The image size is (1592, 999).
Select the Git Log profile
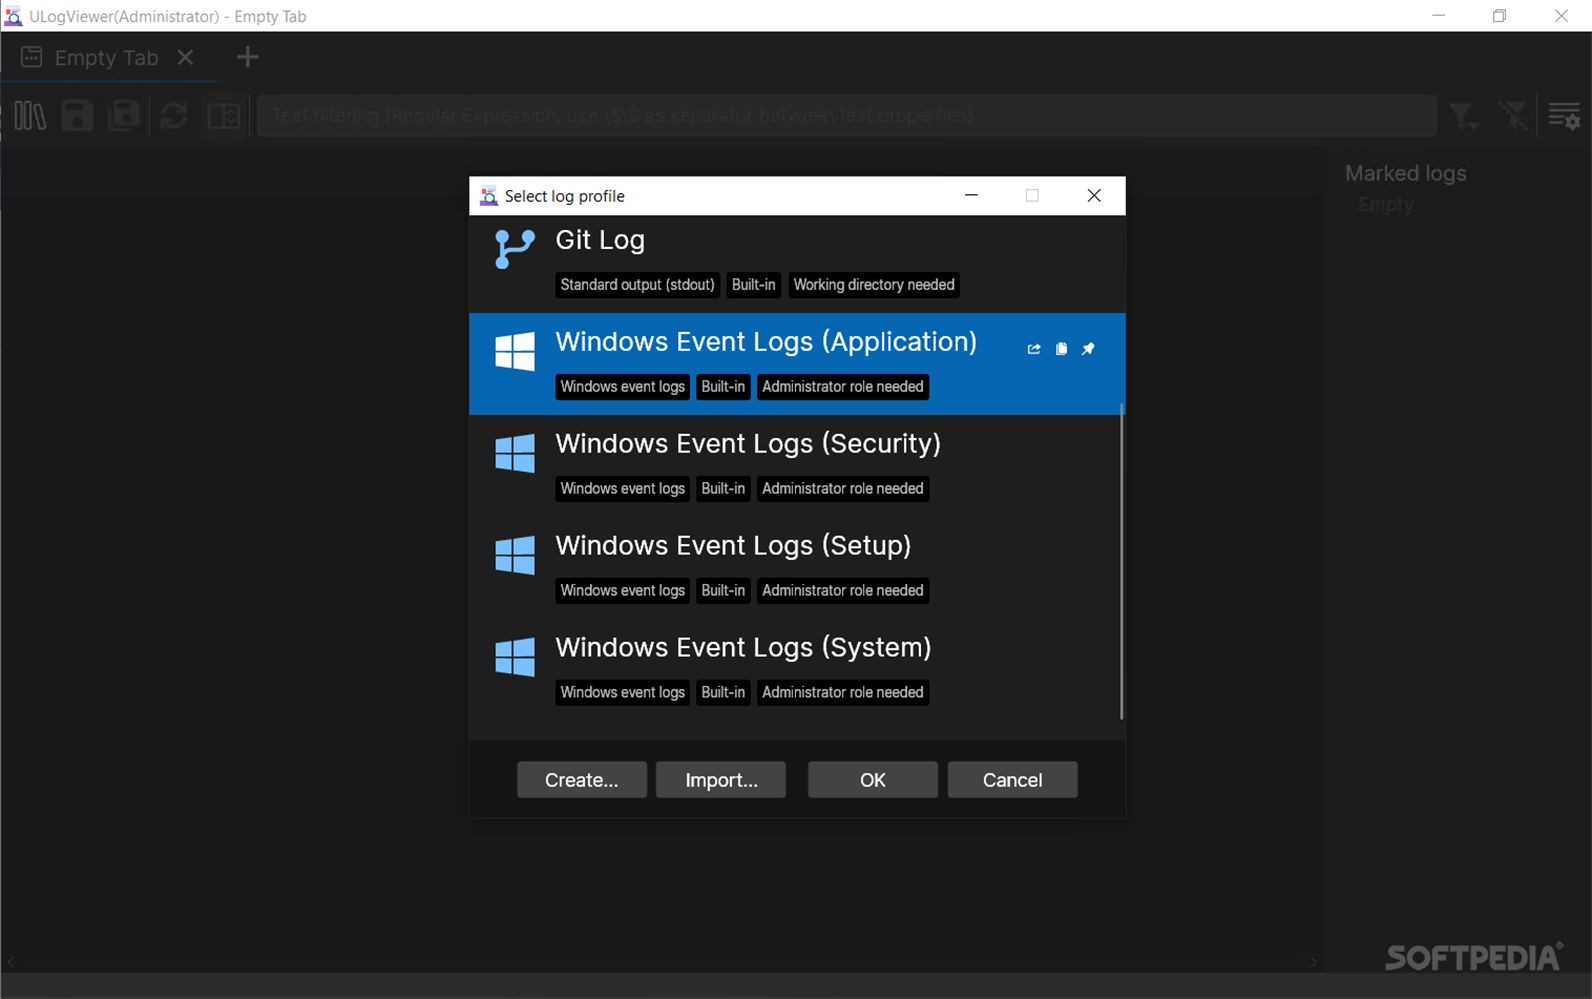(797, 263)
